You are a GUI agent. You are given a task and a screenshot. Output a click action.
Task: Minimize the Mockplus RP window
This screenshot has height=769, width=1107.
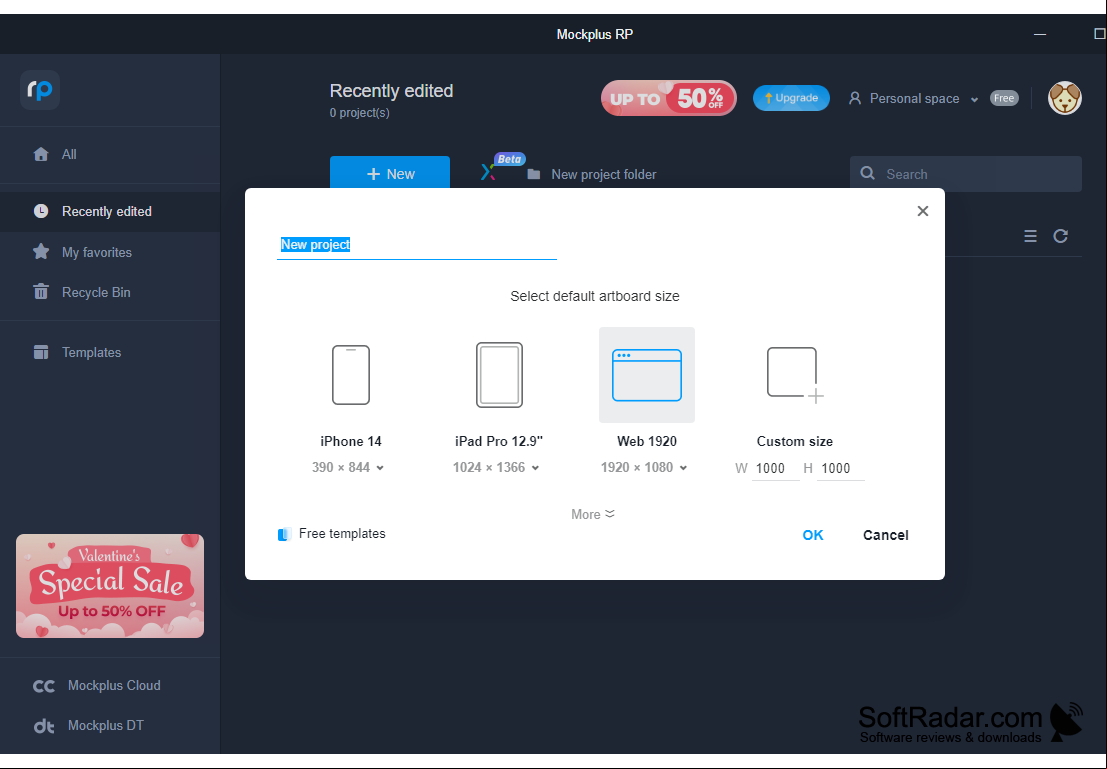point(1039,34)
